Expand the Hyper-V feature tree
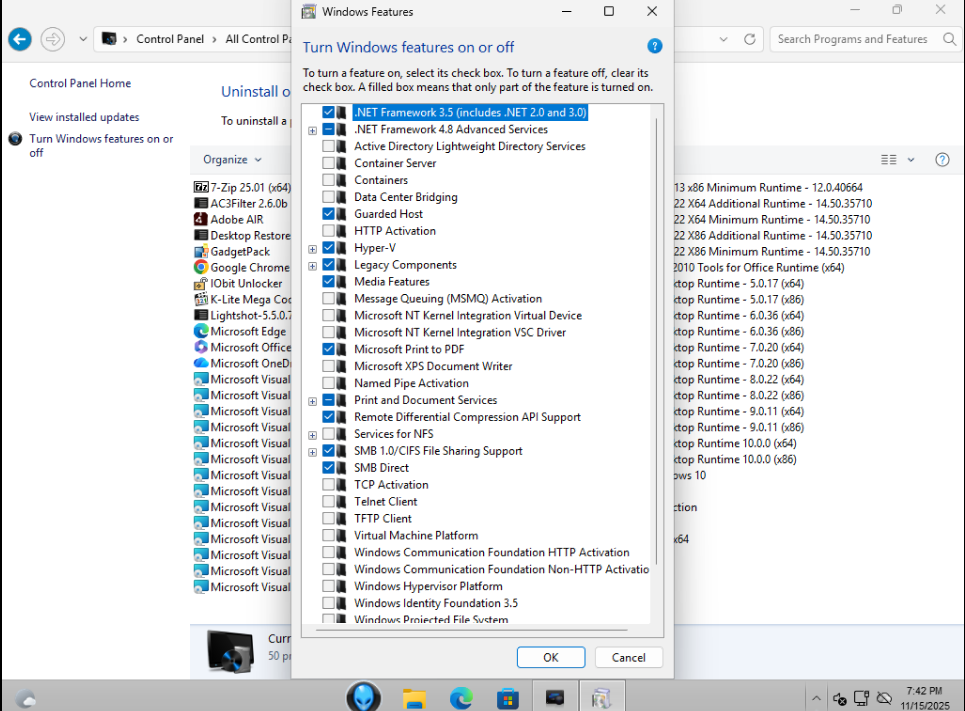965x711 pixels. [x=313, y=248]
